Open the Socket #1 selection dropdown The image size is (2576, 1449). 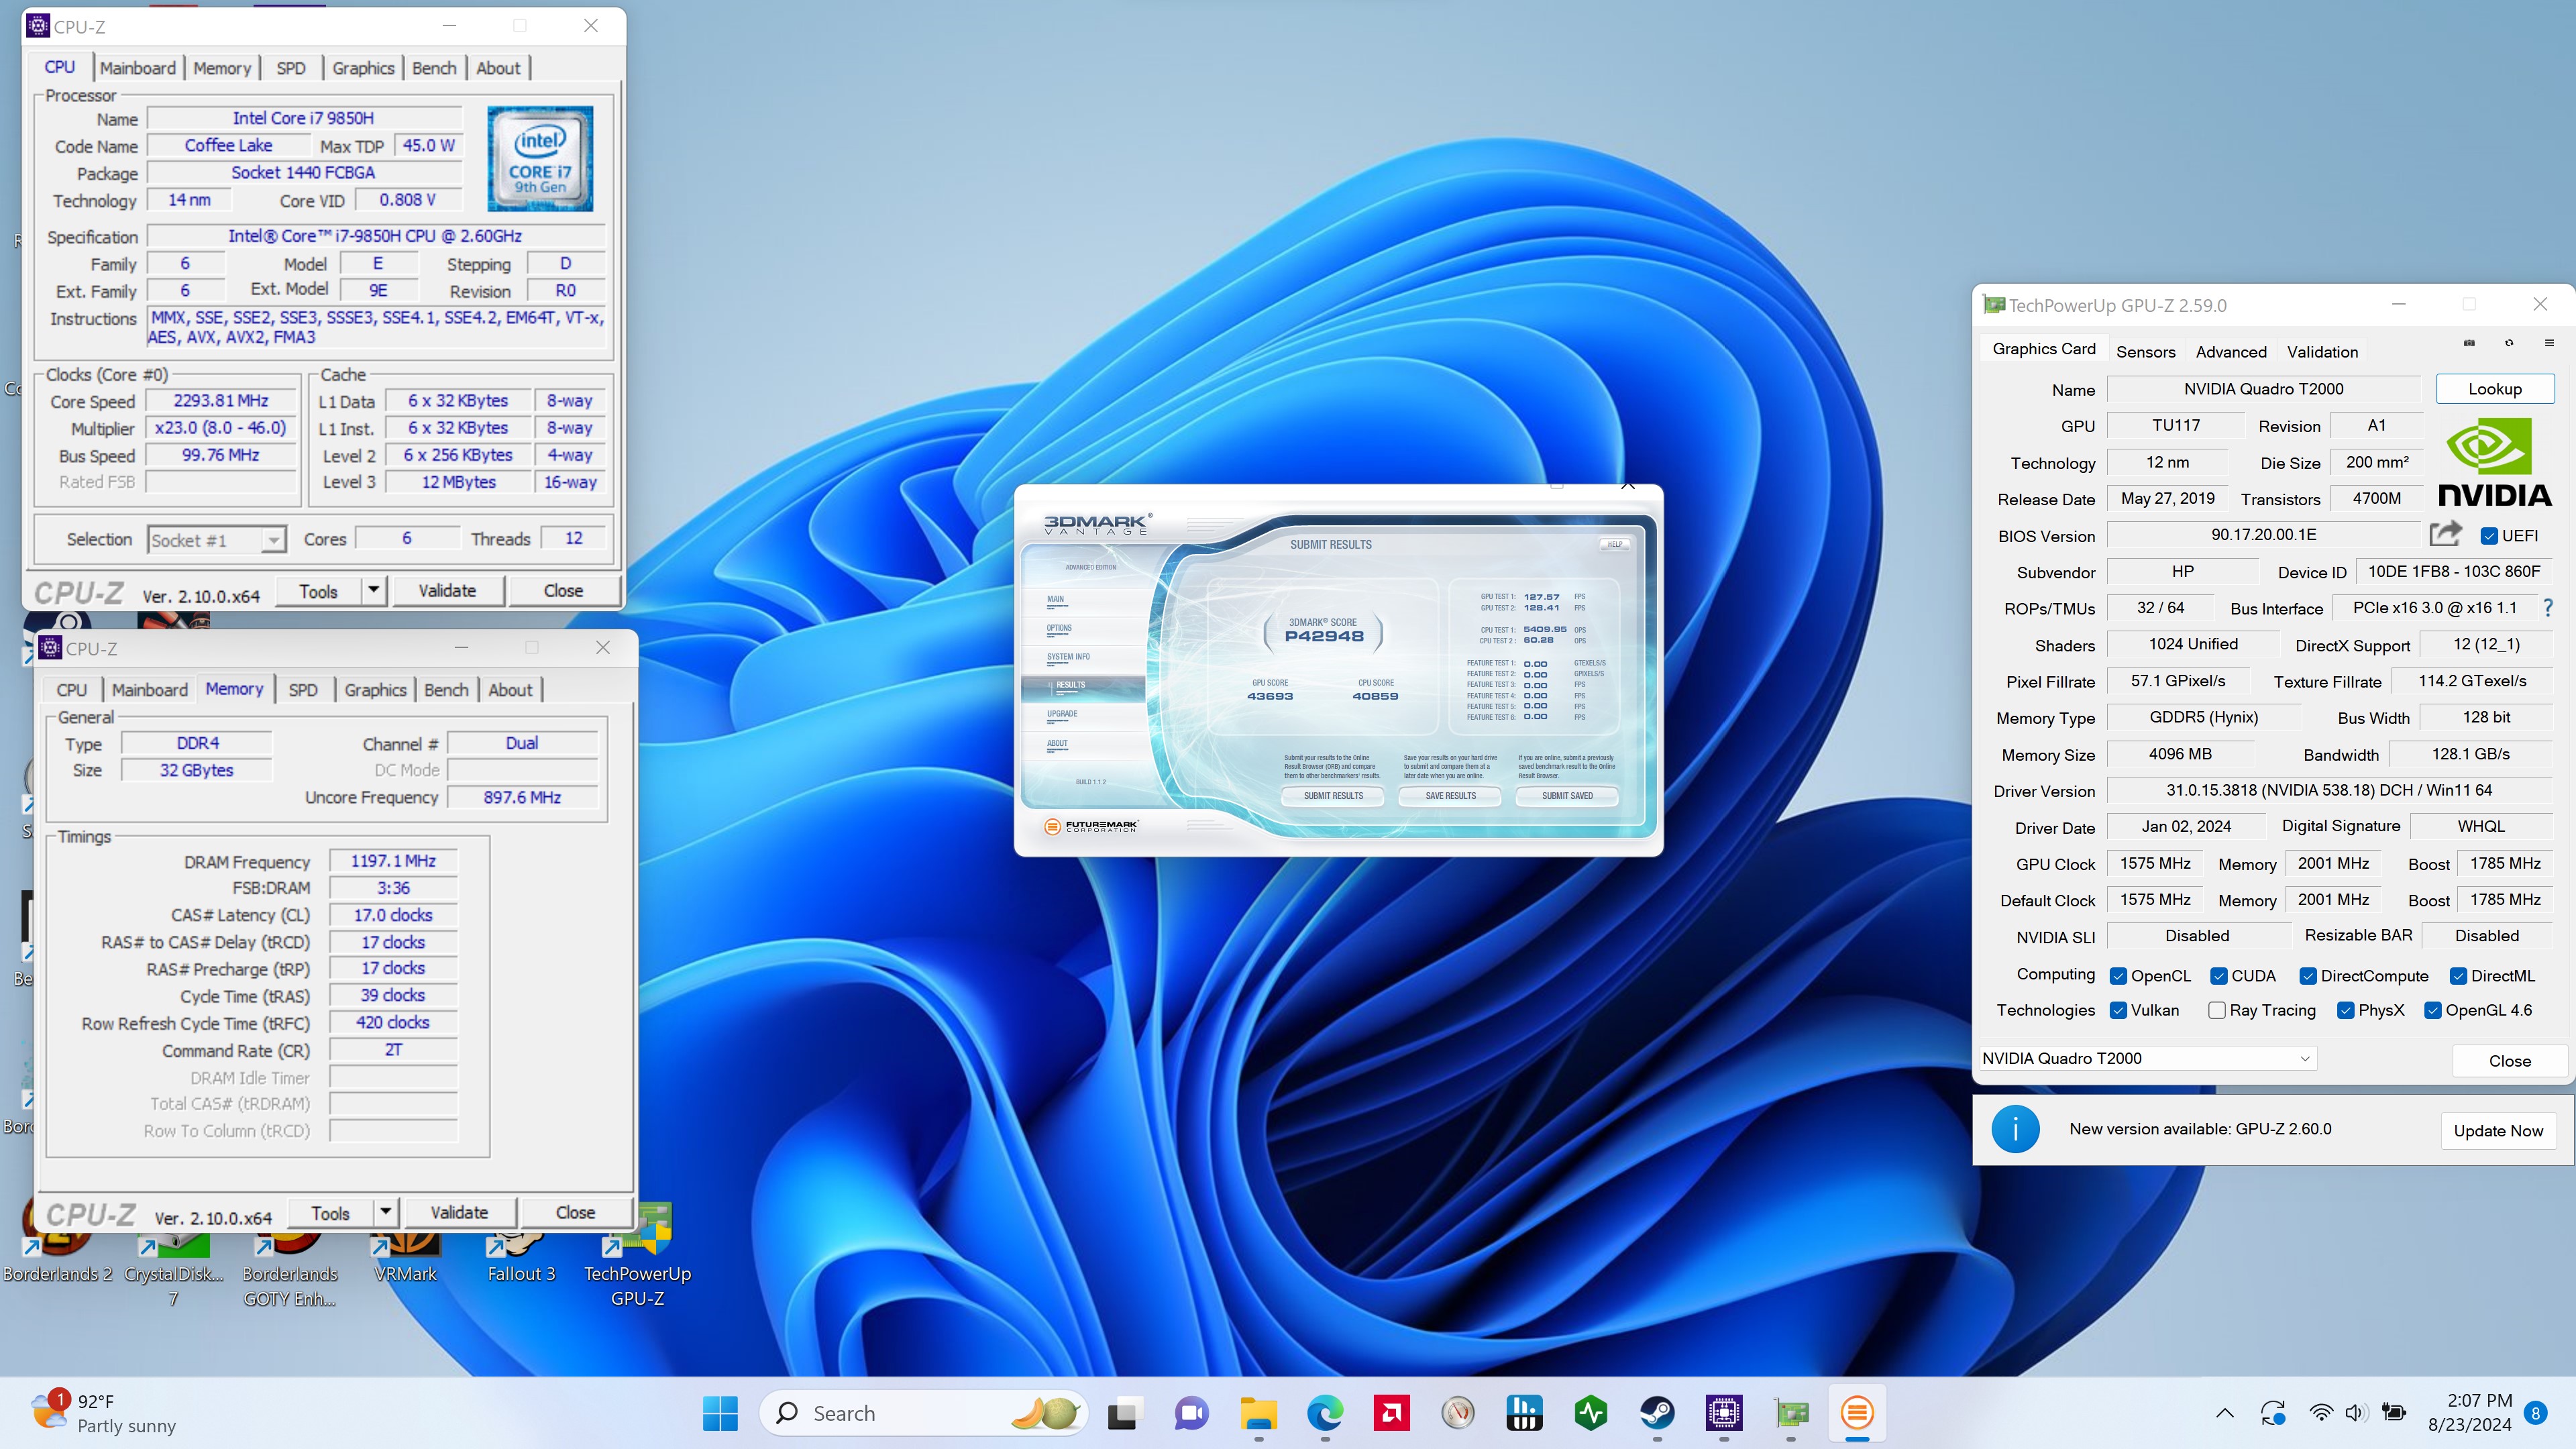point(217,540)
